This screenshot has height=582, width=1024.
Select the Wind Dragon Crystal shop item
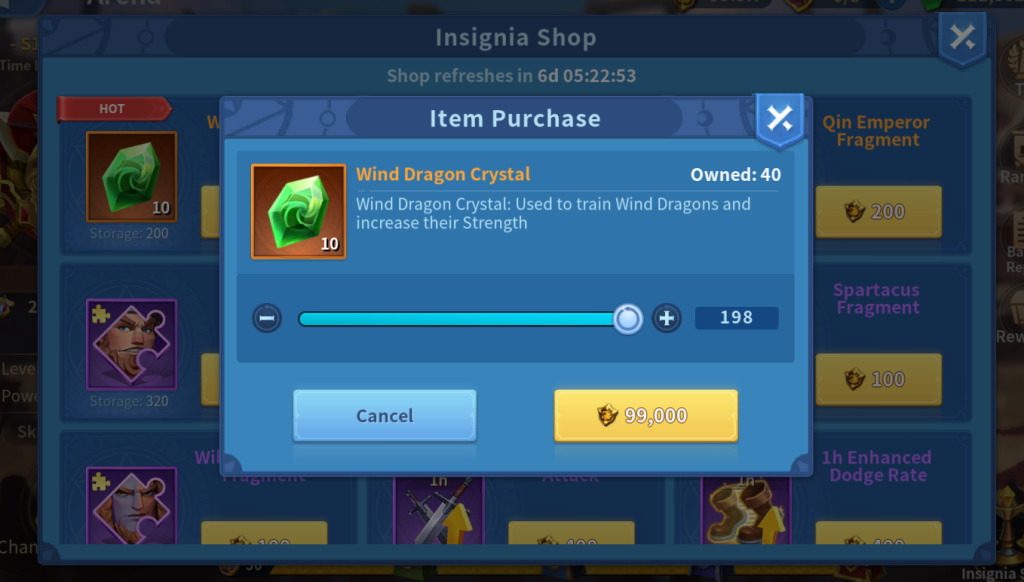click(131, 176)
